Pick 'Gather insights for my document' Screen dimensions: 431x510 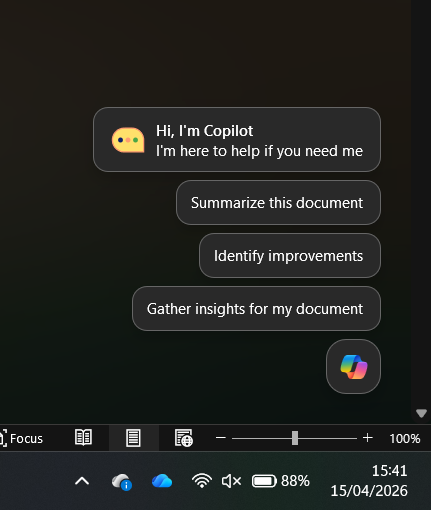[256, 309]
